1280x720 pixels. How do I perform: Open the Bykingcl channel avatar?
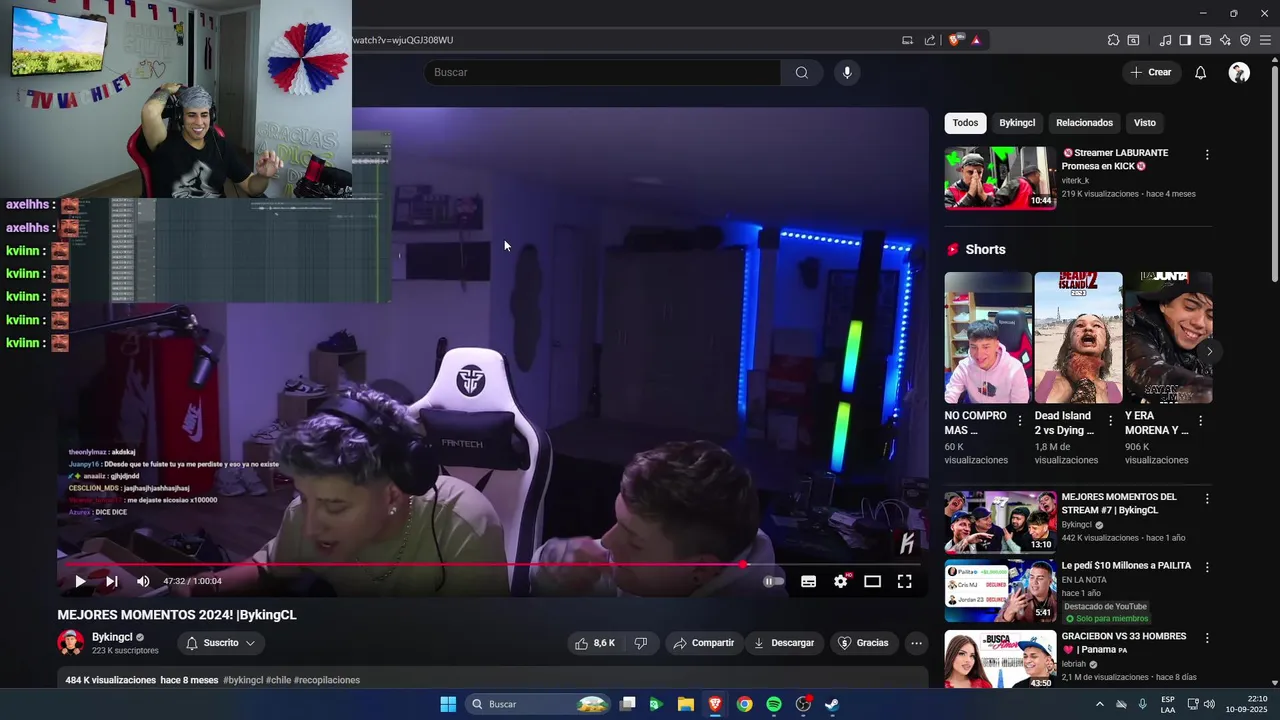click(x=71, y=643)
